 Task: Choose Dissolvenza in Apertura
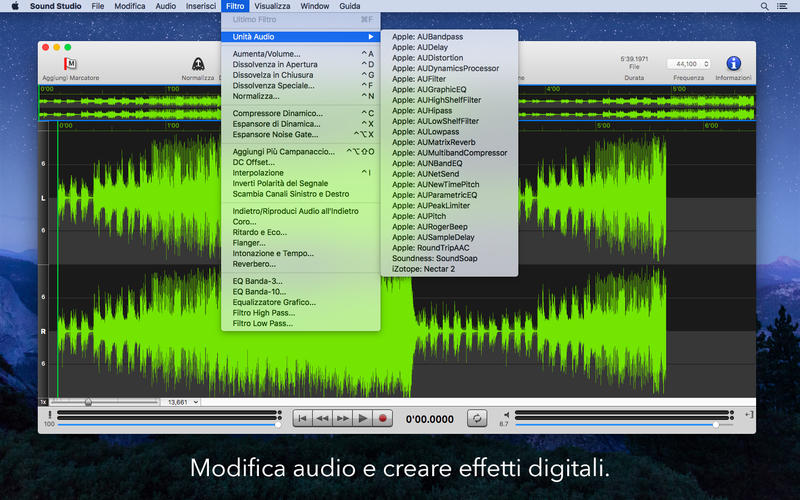tap(301, 64)
